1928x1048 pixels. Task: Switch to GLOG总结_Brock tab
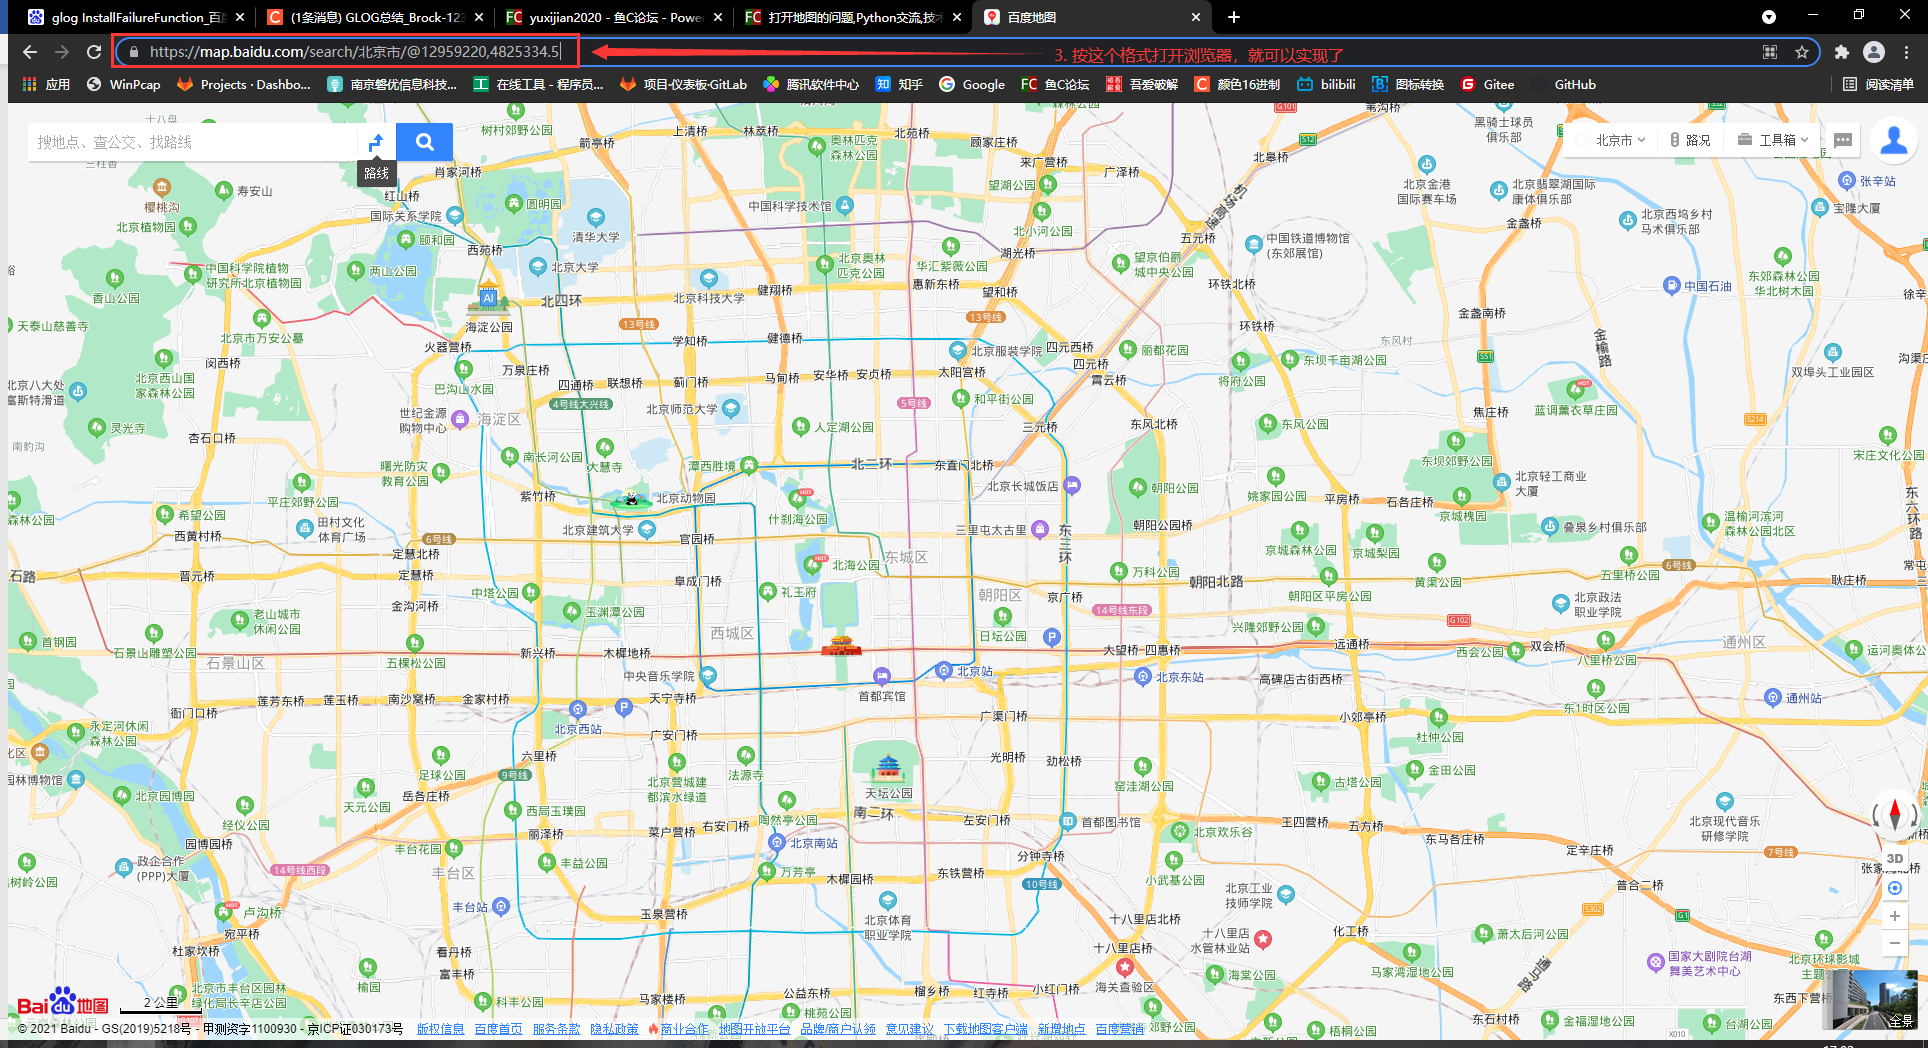click(372, 17)
